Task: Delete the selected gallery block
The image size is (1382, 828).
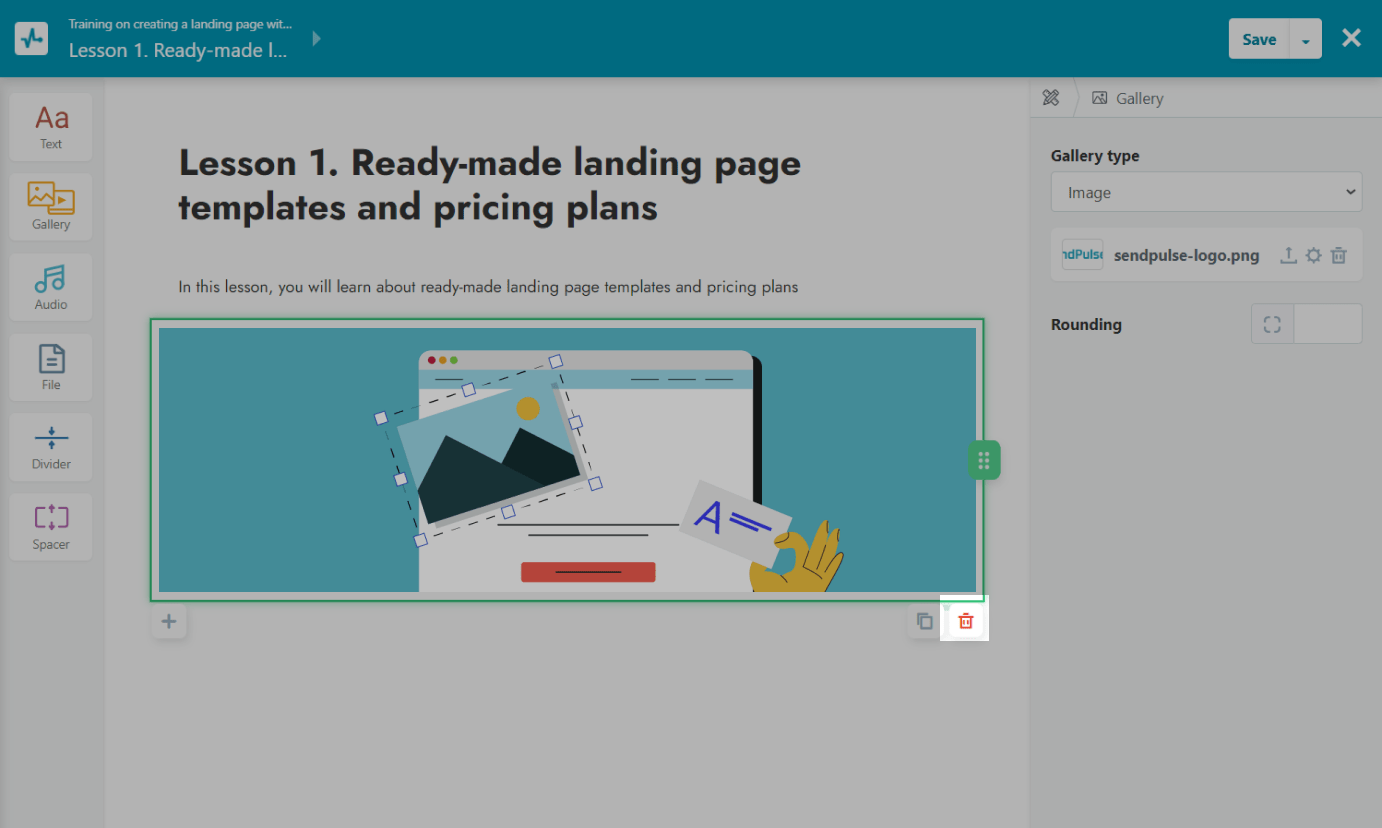Action: click(x=965, y=621)
